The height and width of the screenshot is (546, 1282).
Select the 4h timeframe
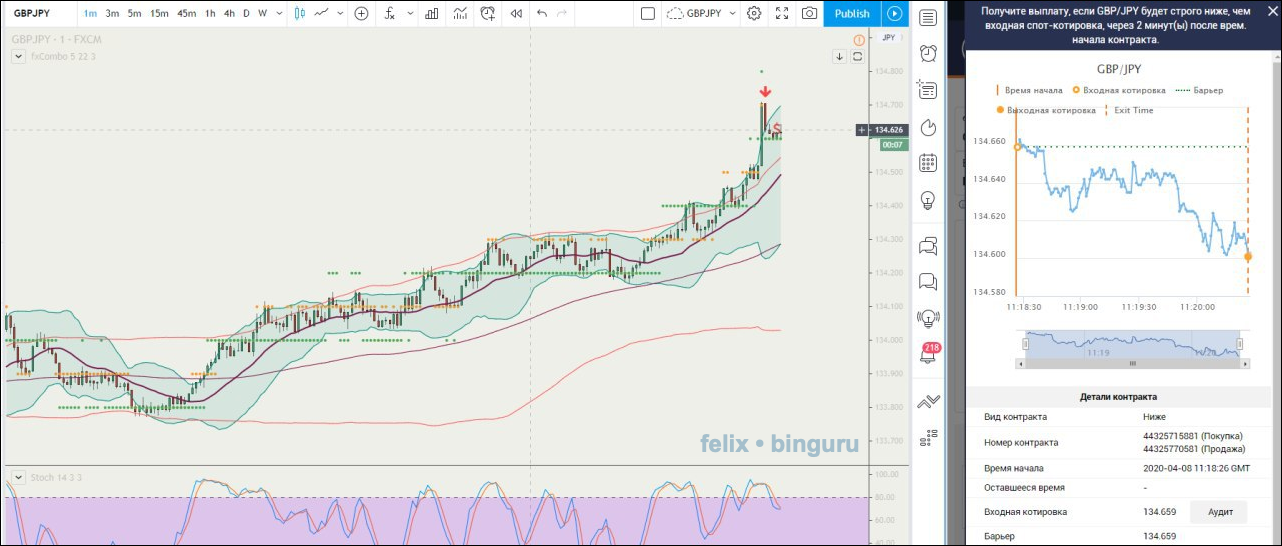point(229,14)
